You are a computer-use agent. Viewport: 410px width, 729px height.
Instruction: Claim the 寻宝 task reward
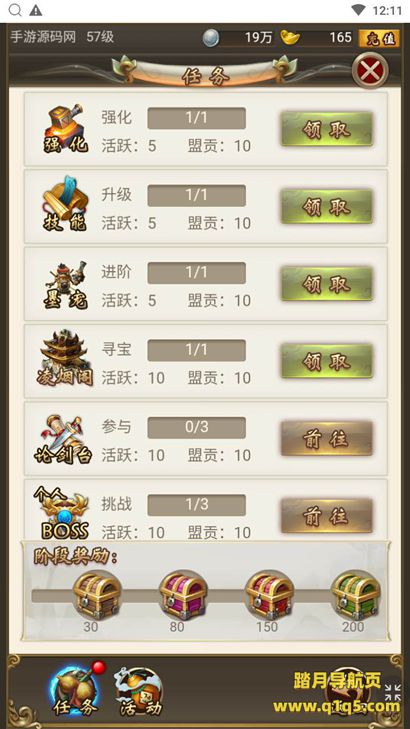coord(327,361)
